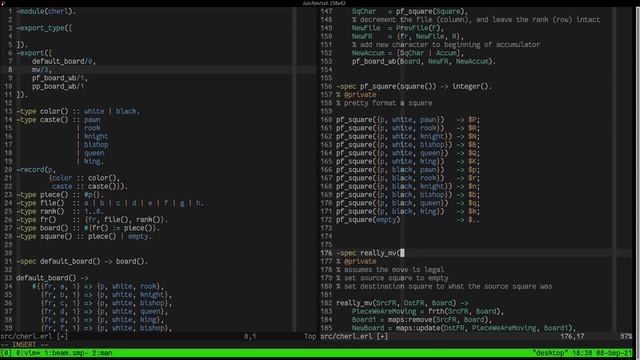Click line 13 -type color() definition
The width and height of the screenshot is (640, 360).
click(x=78, y=111)
